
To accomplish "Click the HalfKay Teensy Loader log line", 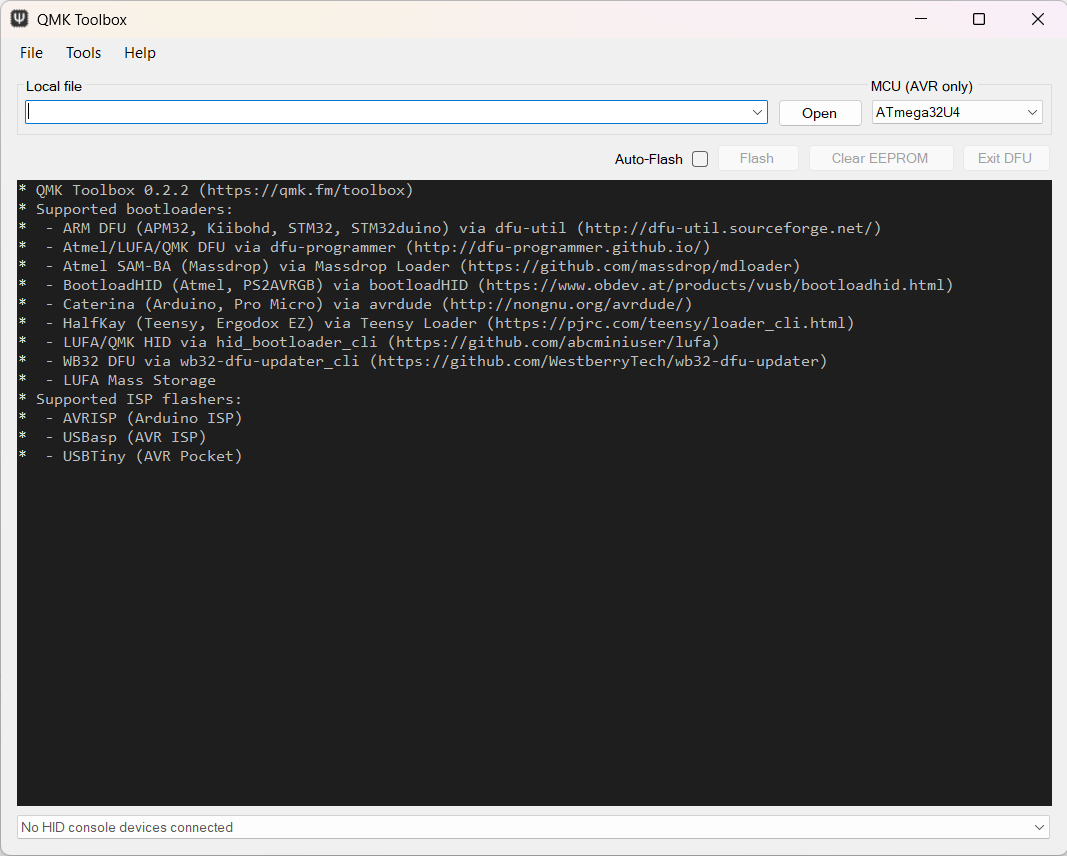I will point(436,324).
